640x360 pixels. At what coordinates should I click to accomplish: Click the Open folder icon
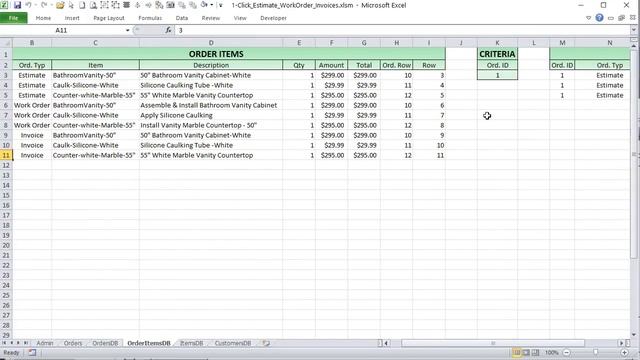point(60,5)
